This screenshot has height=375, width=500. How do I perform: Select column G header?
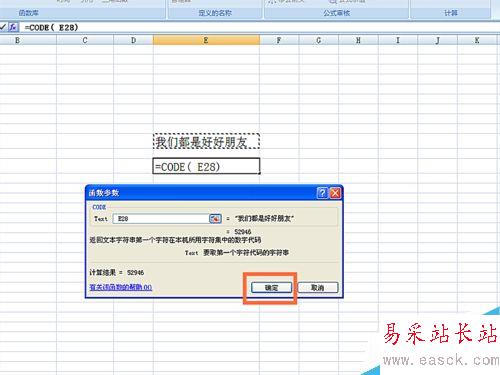(x=319, y=40)
